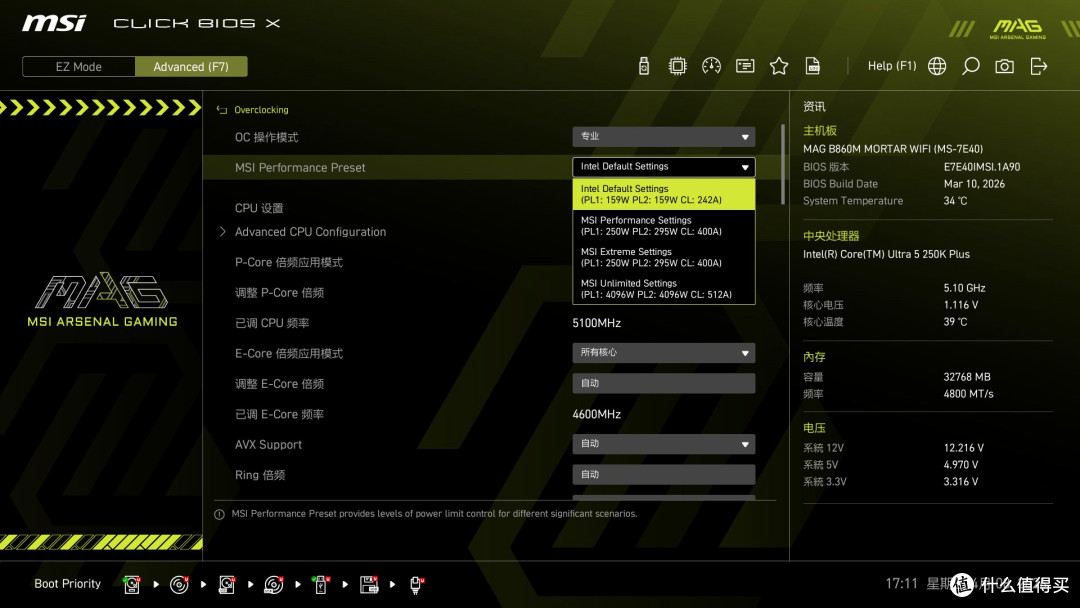Open the Favorites star icon
This screenshot has width=1080, height=608.
point(778,66)
